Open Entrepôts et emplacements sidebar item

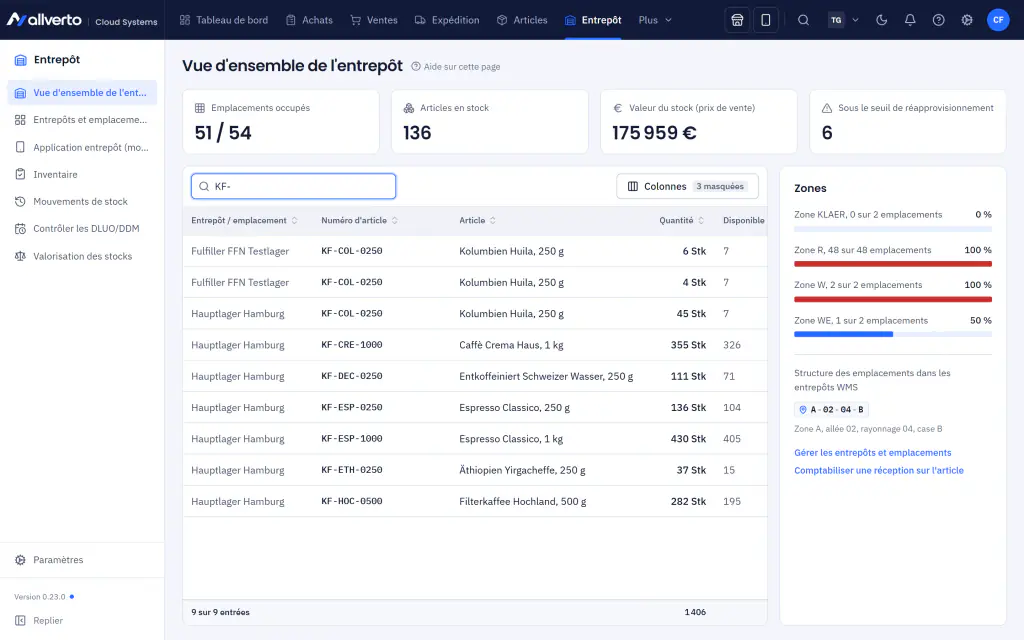(82, 120)
